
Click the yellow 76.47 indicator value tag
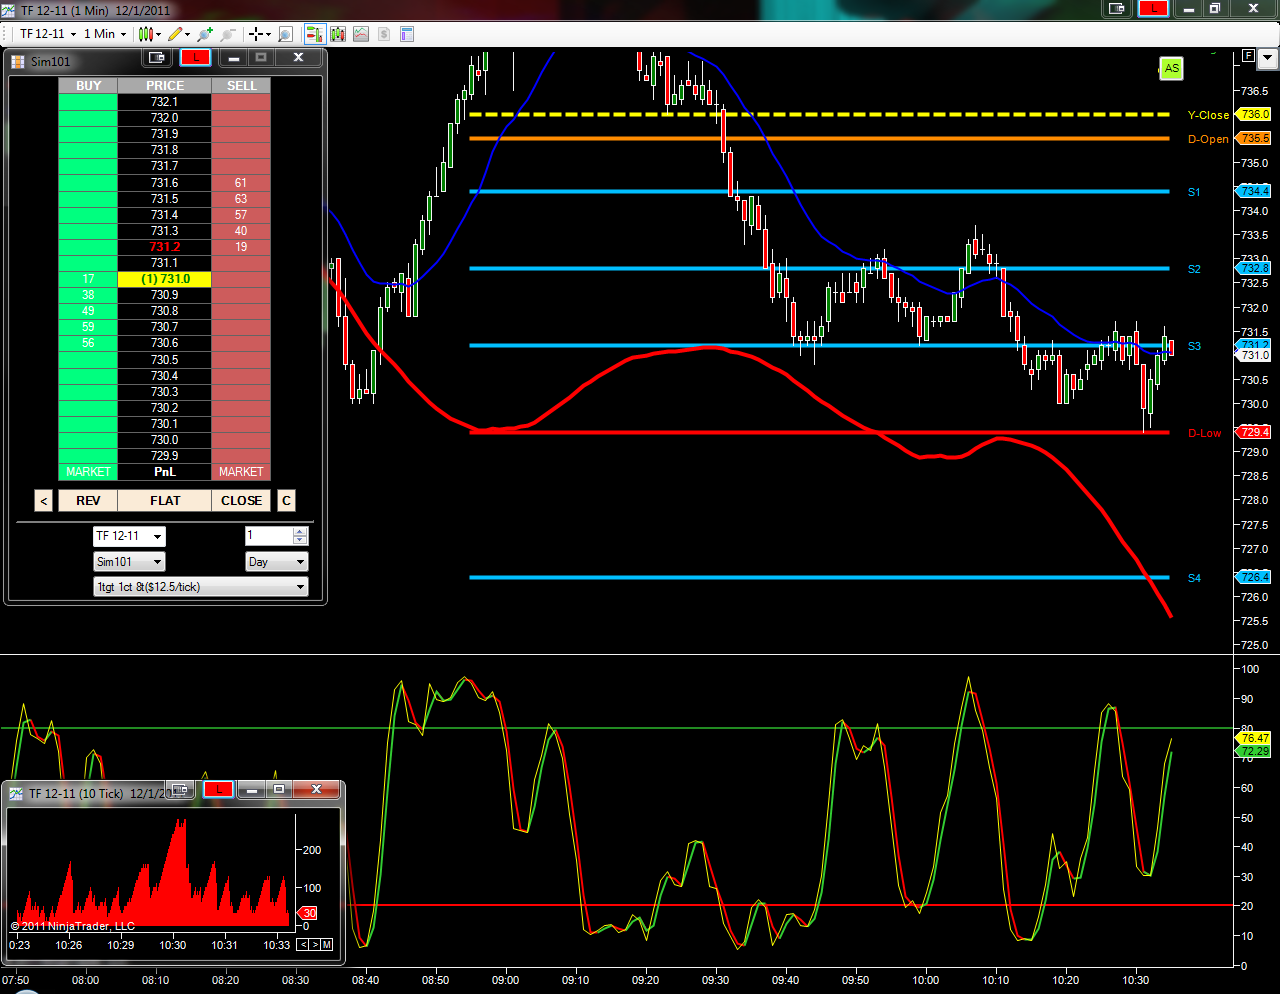[x=1255, y=738]
